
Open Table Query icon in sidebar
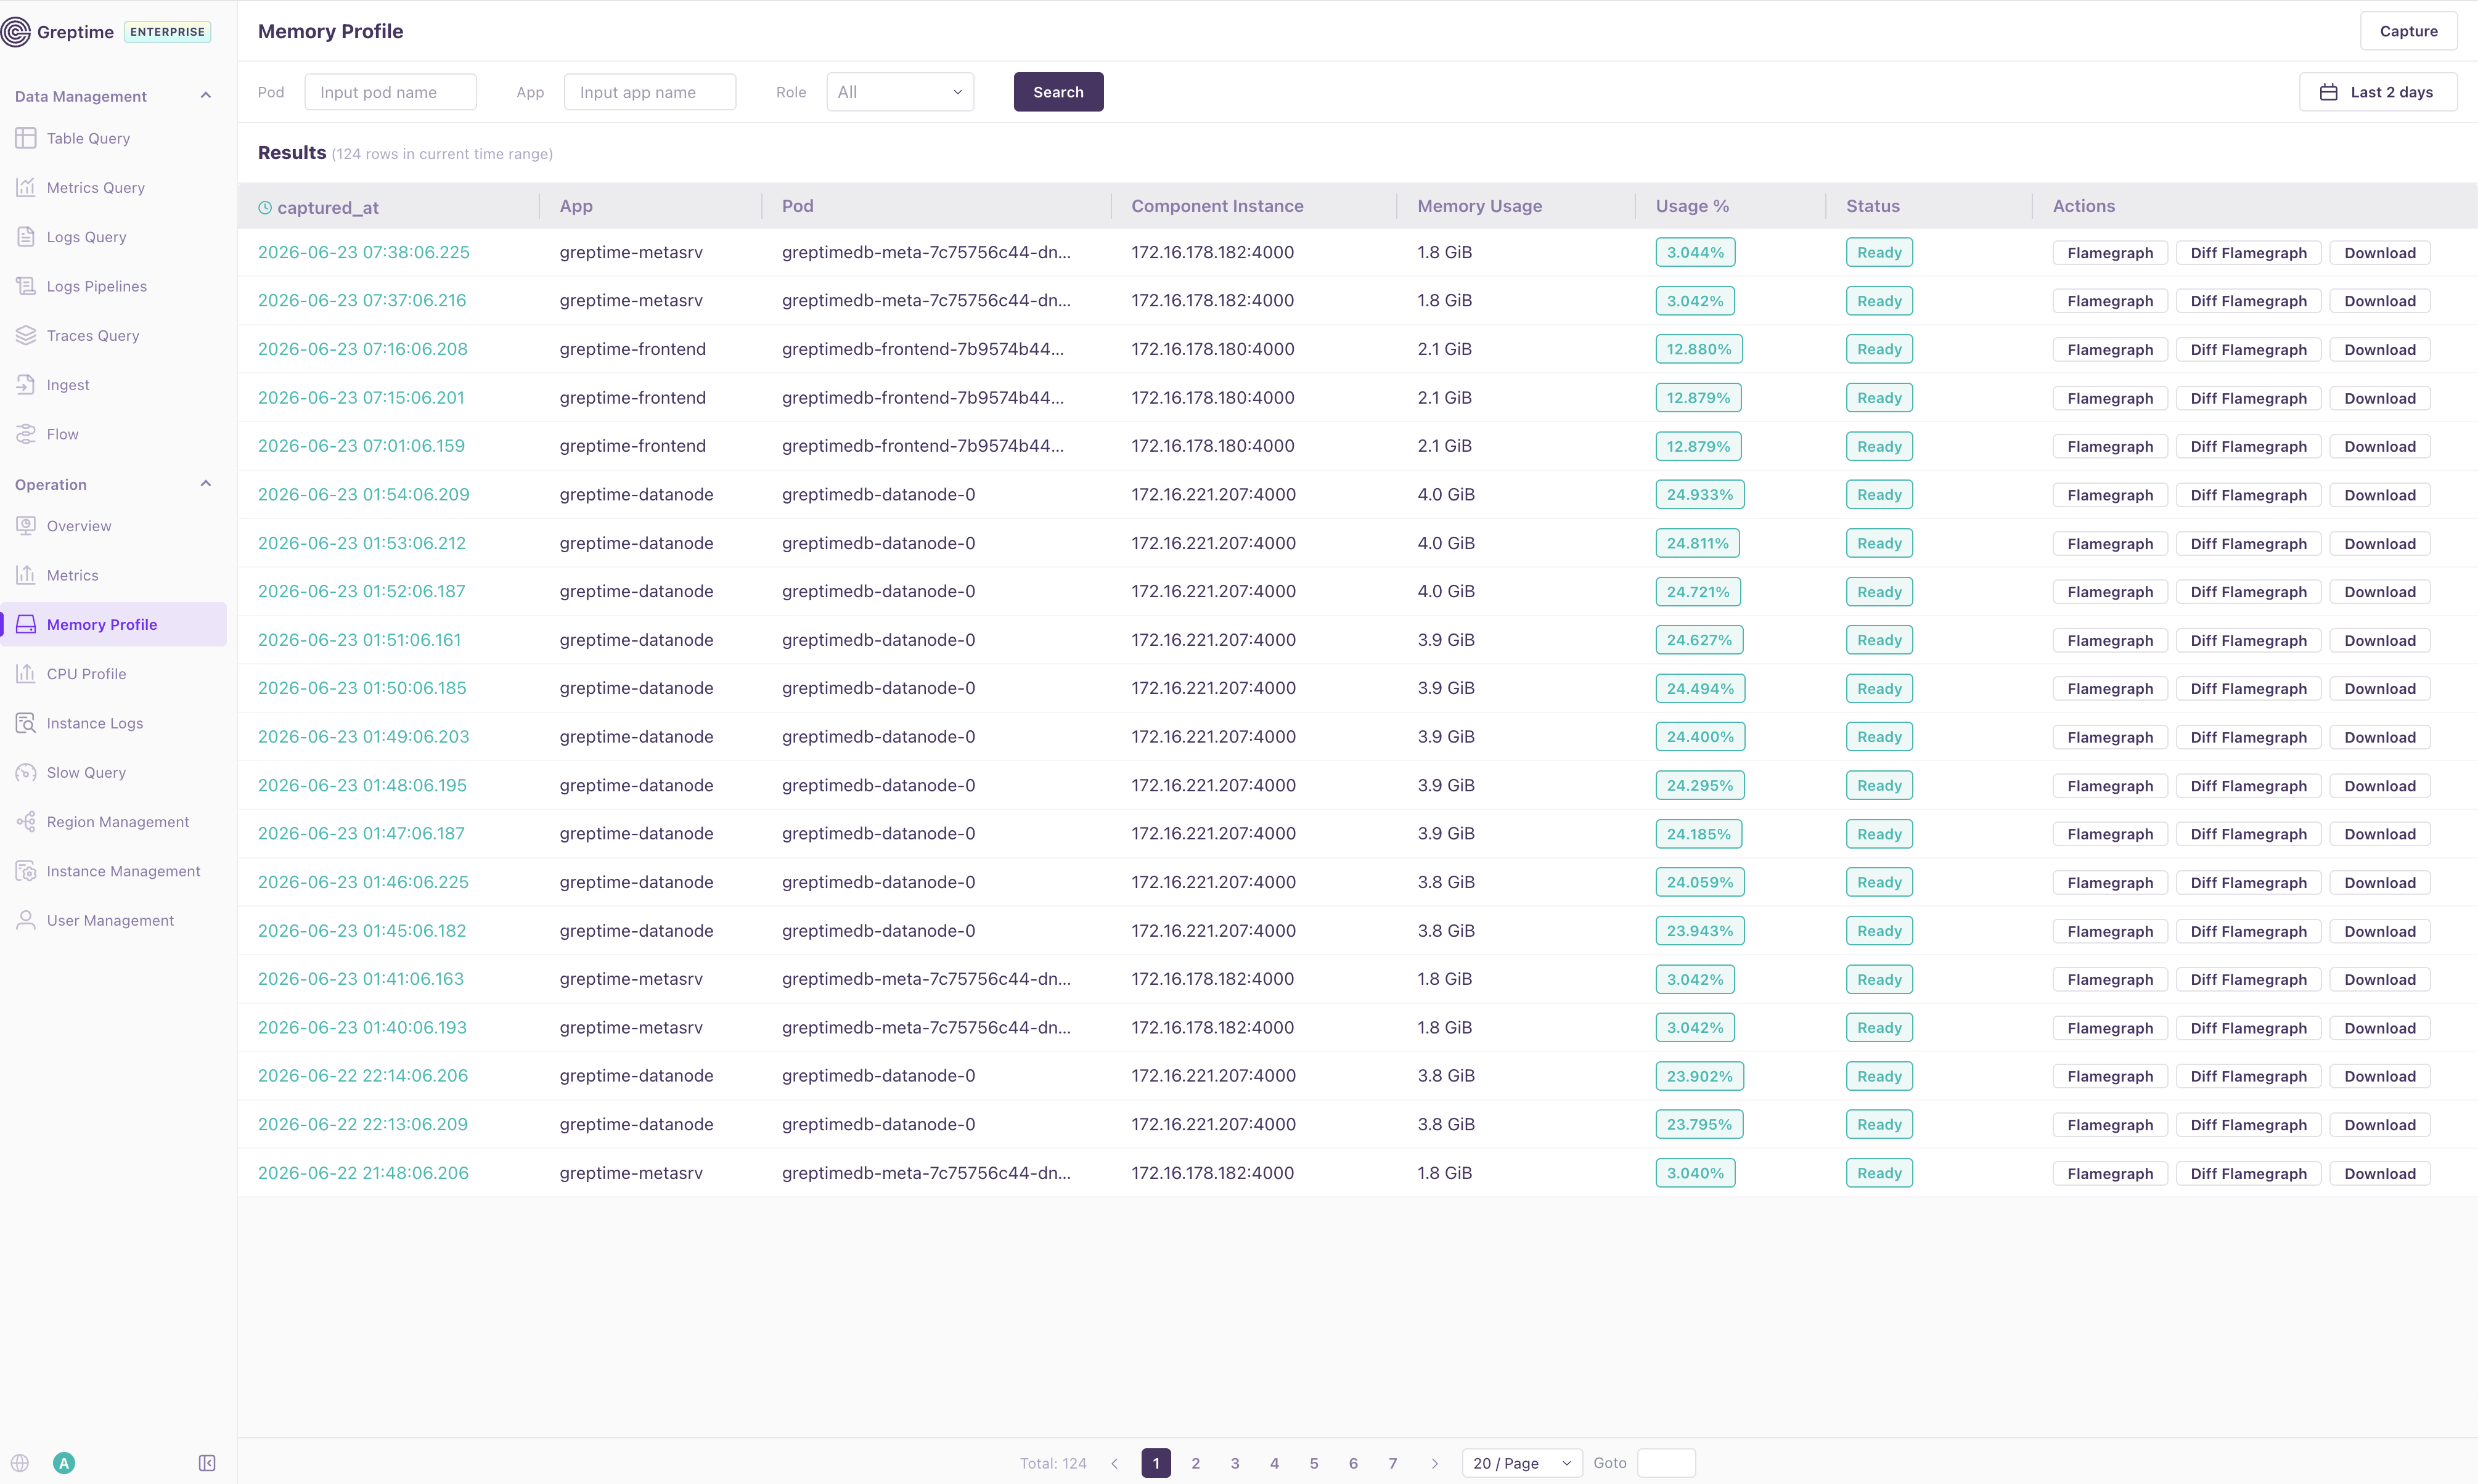coord(26,138)
